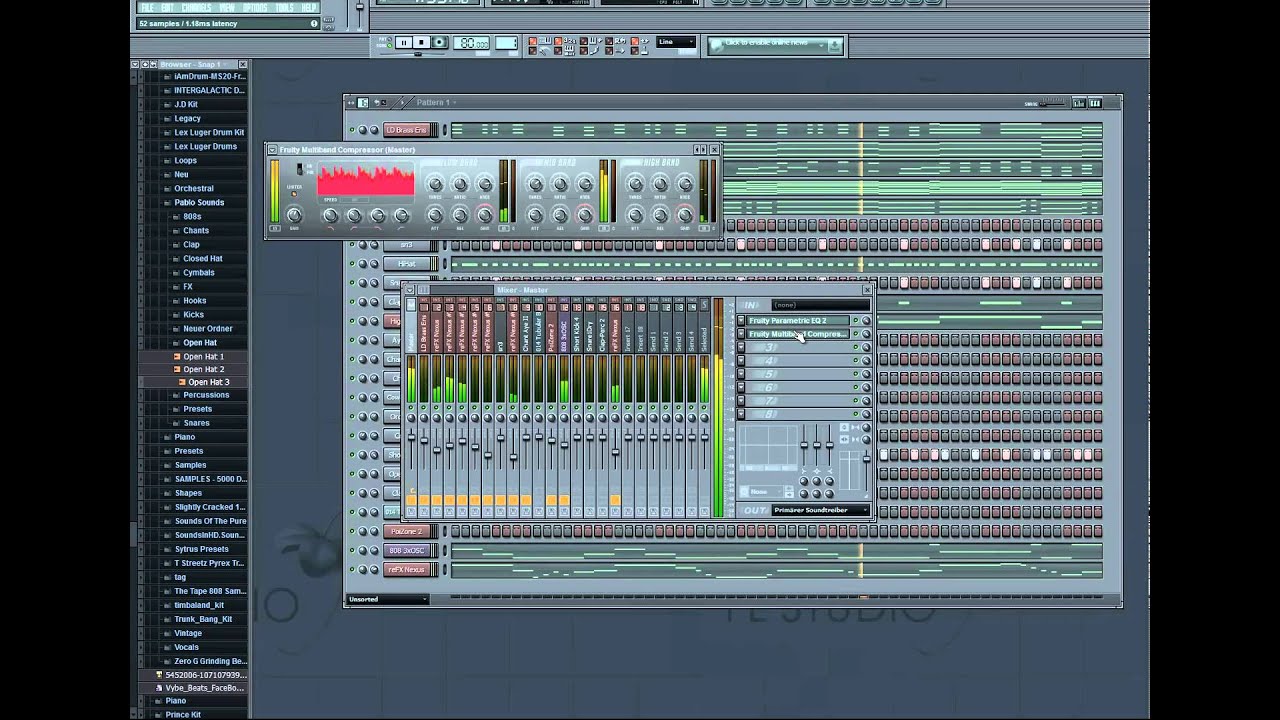
Task: Expand the Legacy folder in browser
Action: 187,118
